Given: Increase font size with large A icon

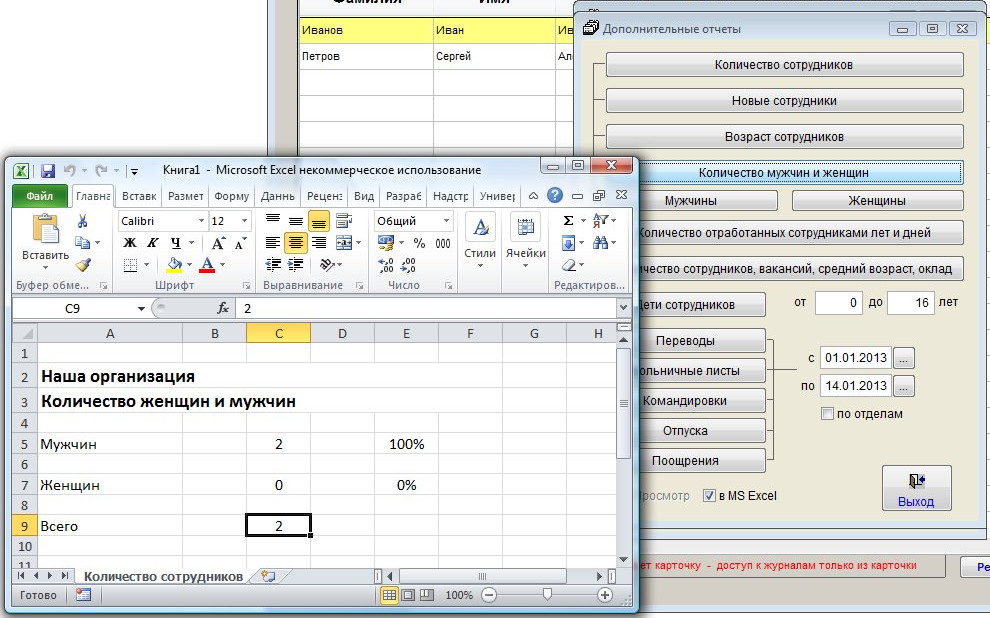Looking at the screenshot, I should [x=218, y=243].
